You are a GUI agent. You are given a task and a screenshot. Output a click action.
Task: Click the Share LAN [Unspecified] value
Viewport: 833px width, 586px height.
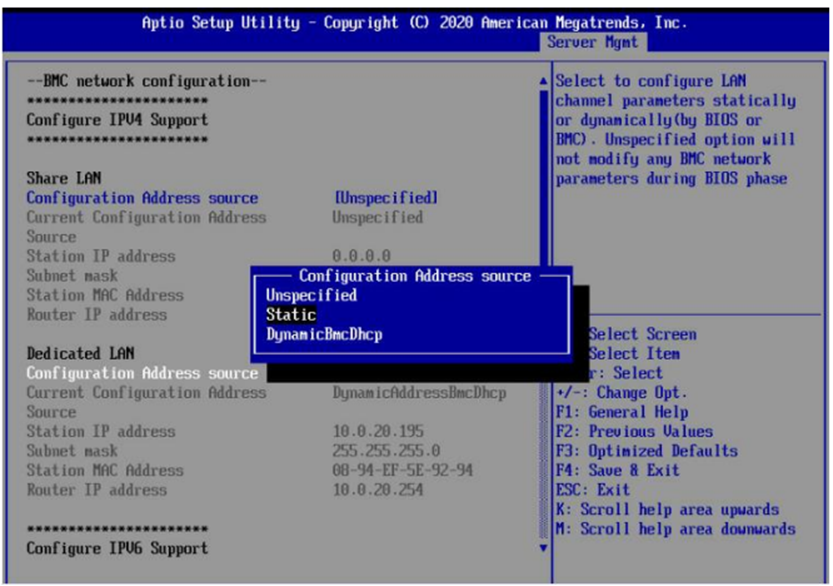click(386, 198)
